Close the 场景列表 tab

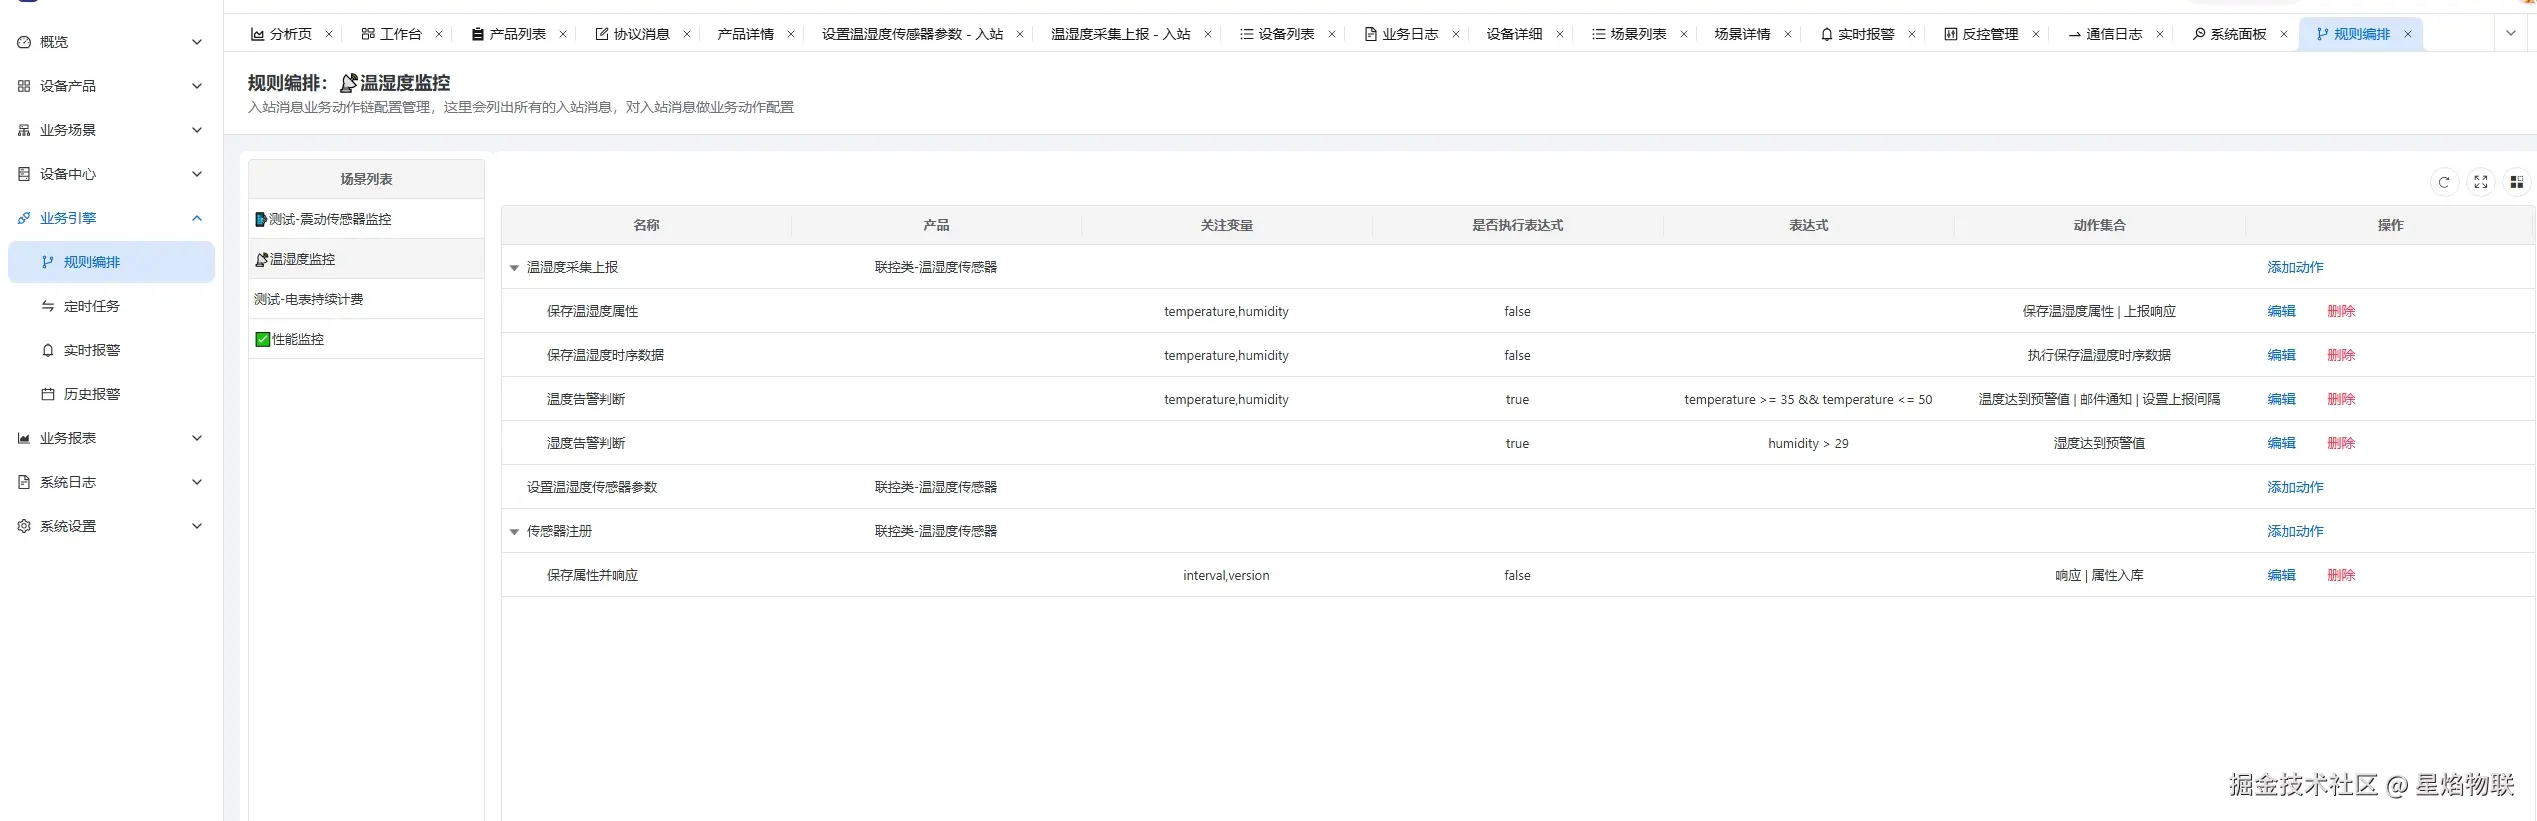(x=1684, y=34)
